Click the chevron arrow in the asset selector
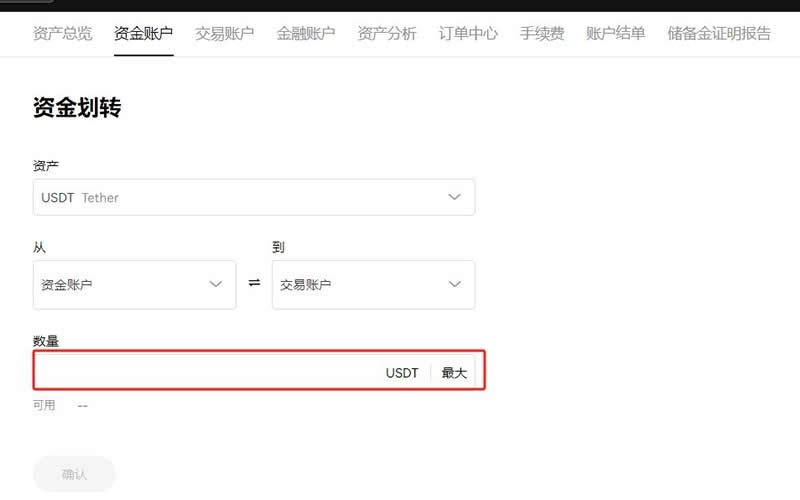The height and width of the screenshot is (500, 800). [x=455, y=197]
